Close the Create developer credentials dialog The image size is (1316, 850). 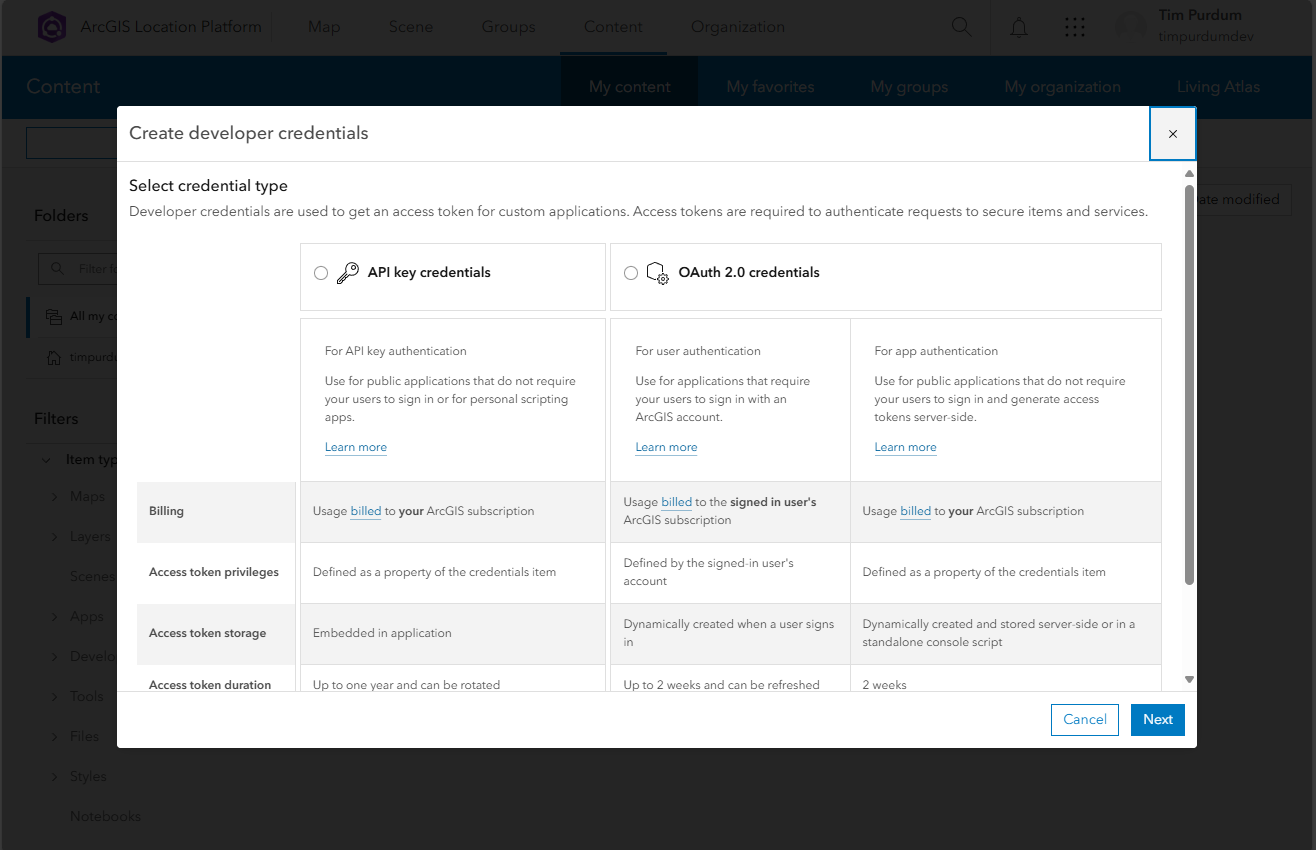coord(1173,134)
